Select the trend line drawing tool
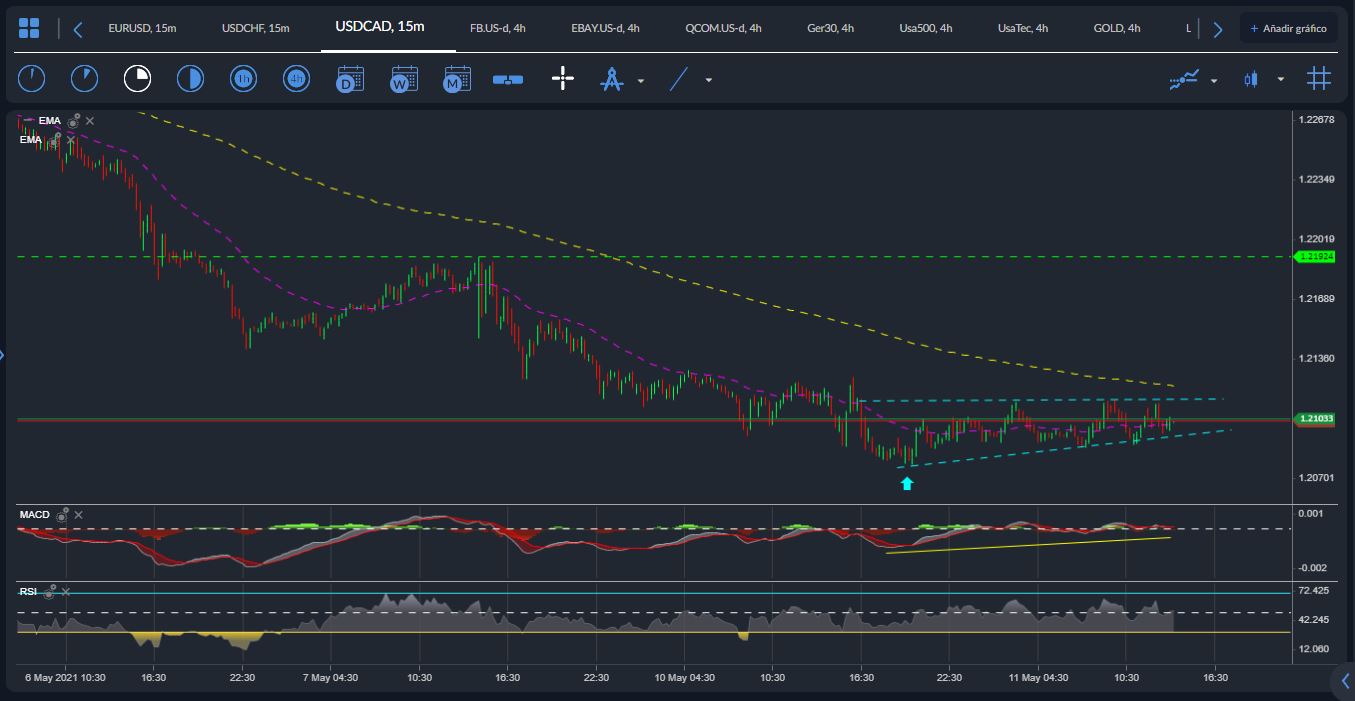Viewport: 1355px width, 701px height. 679,79
